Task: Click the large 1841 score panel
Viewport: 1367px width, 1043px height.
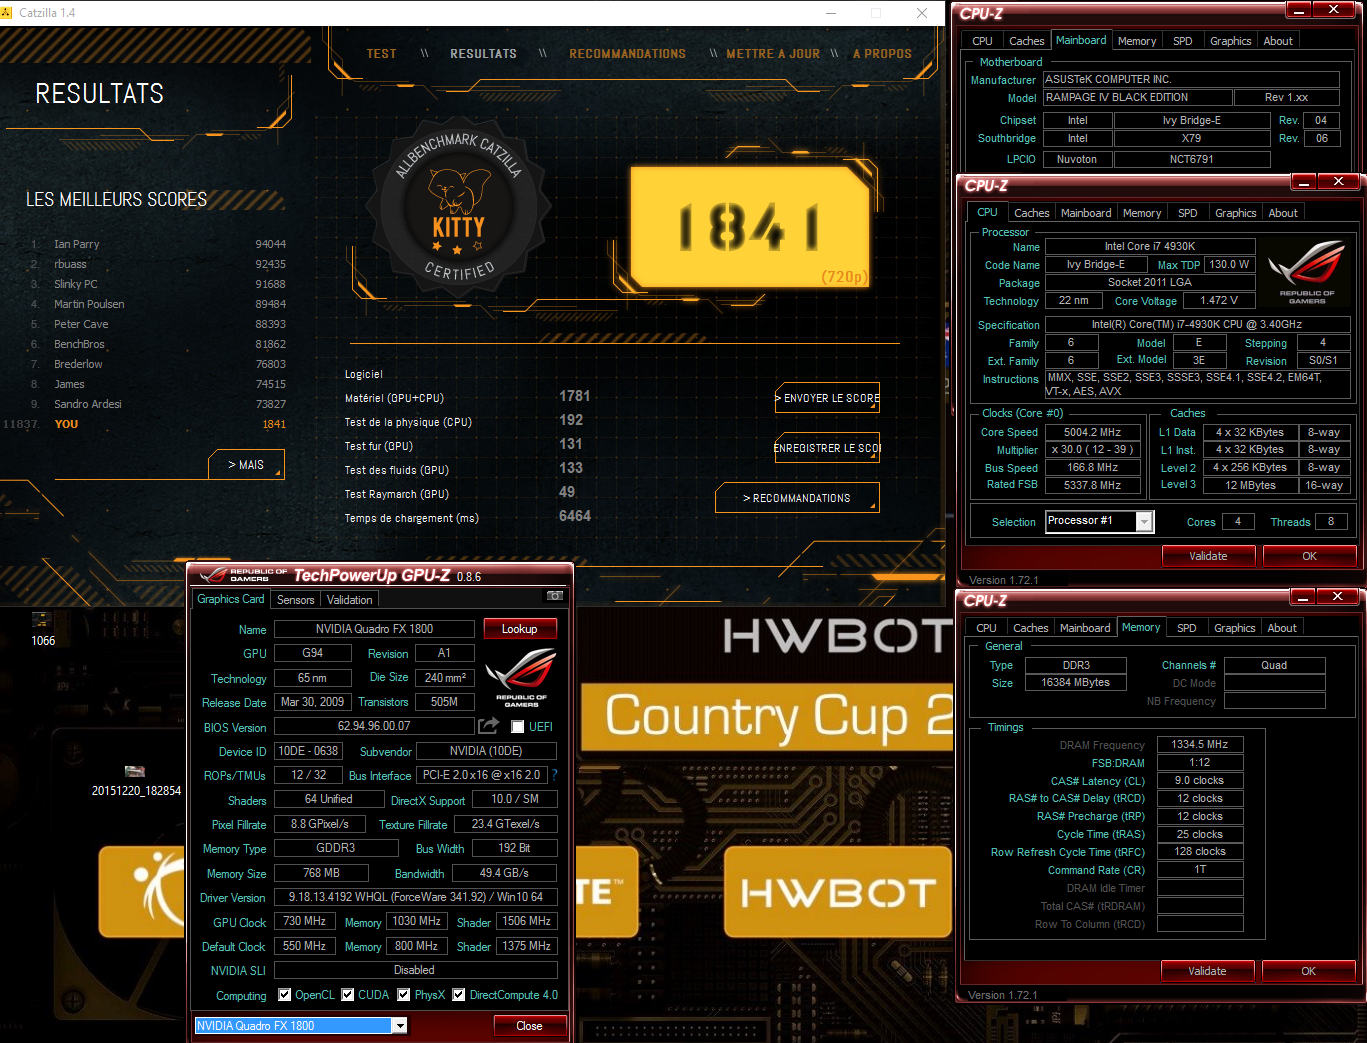Action: (749, 227)
